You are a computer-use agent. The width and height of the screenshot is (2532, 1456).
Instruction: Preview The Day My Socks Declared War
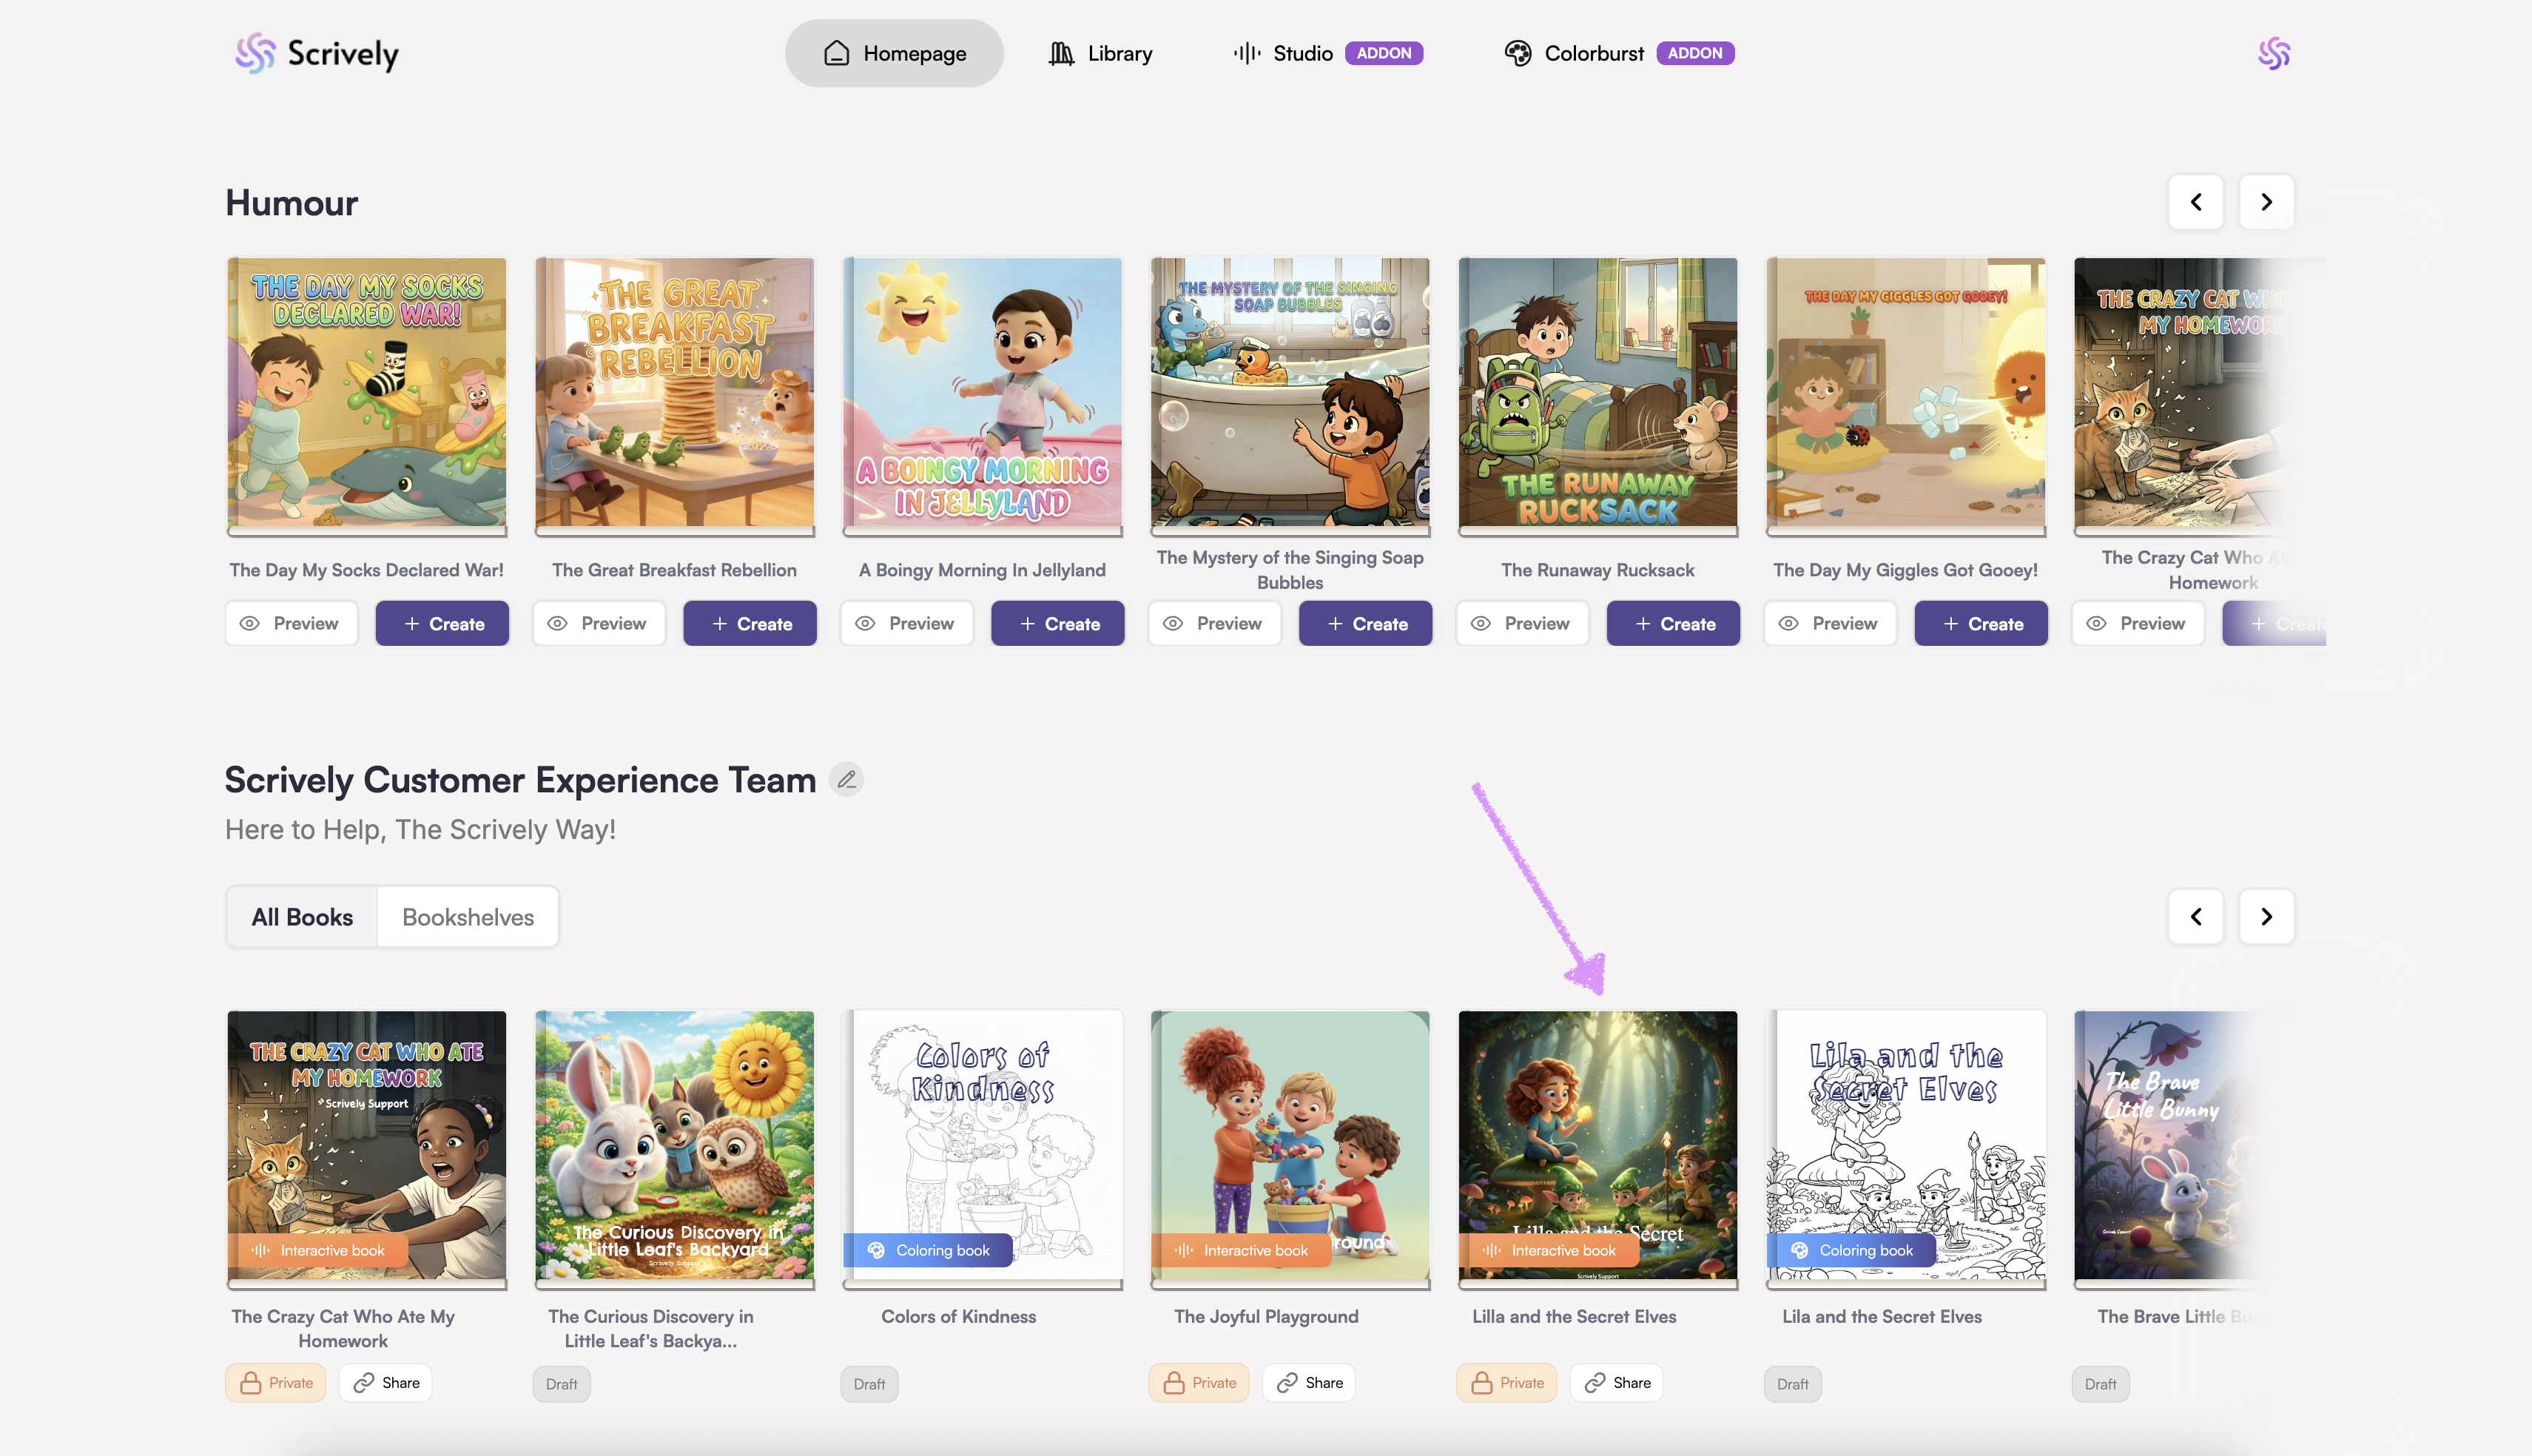pos(291,624)
